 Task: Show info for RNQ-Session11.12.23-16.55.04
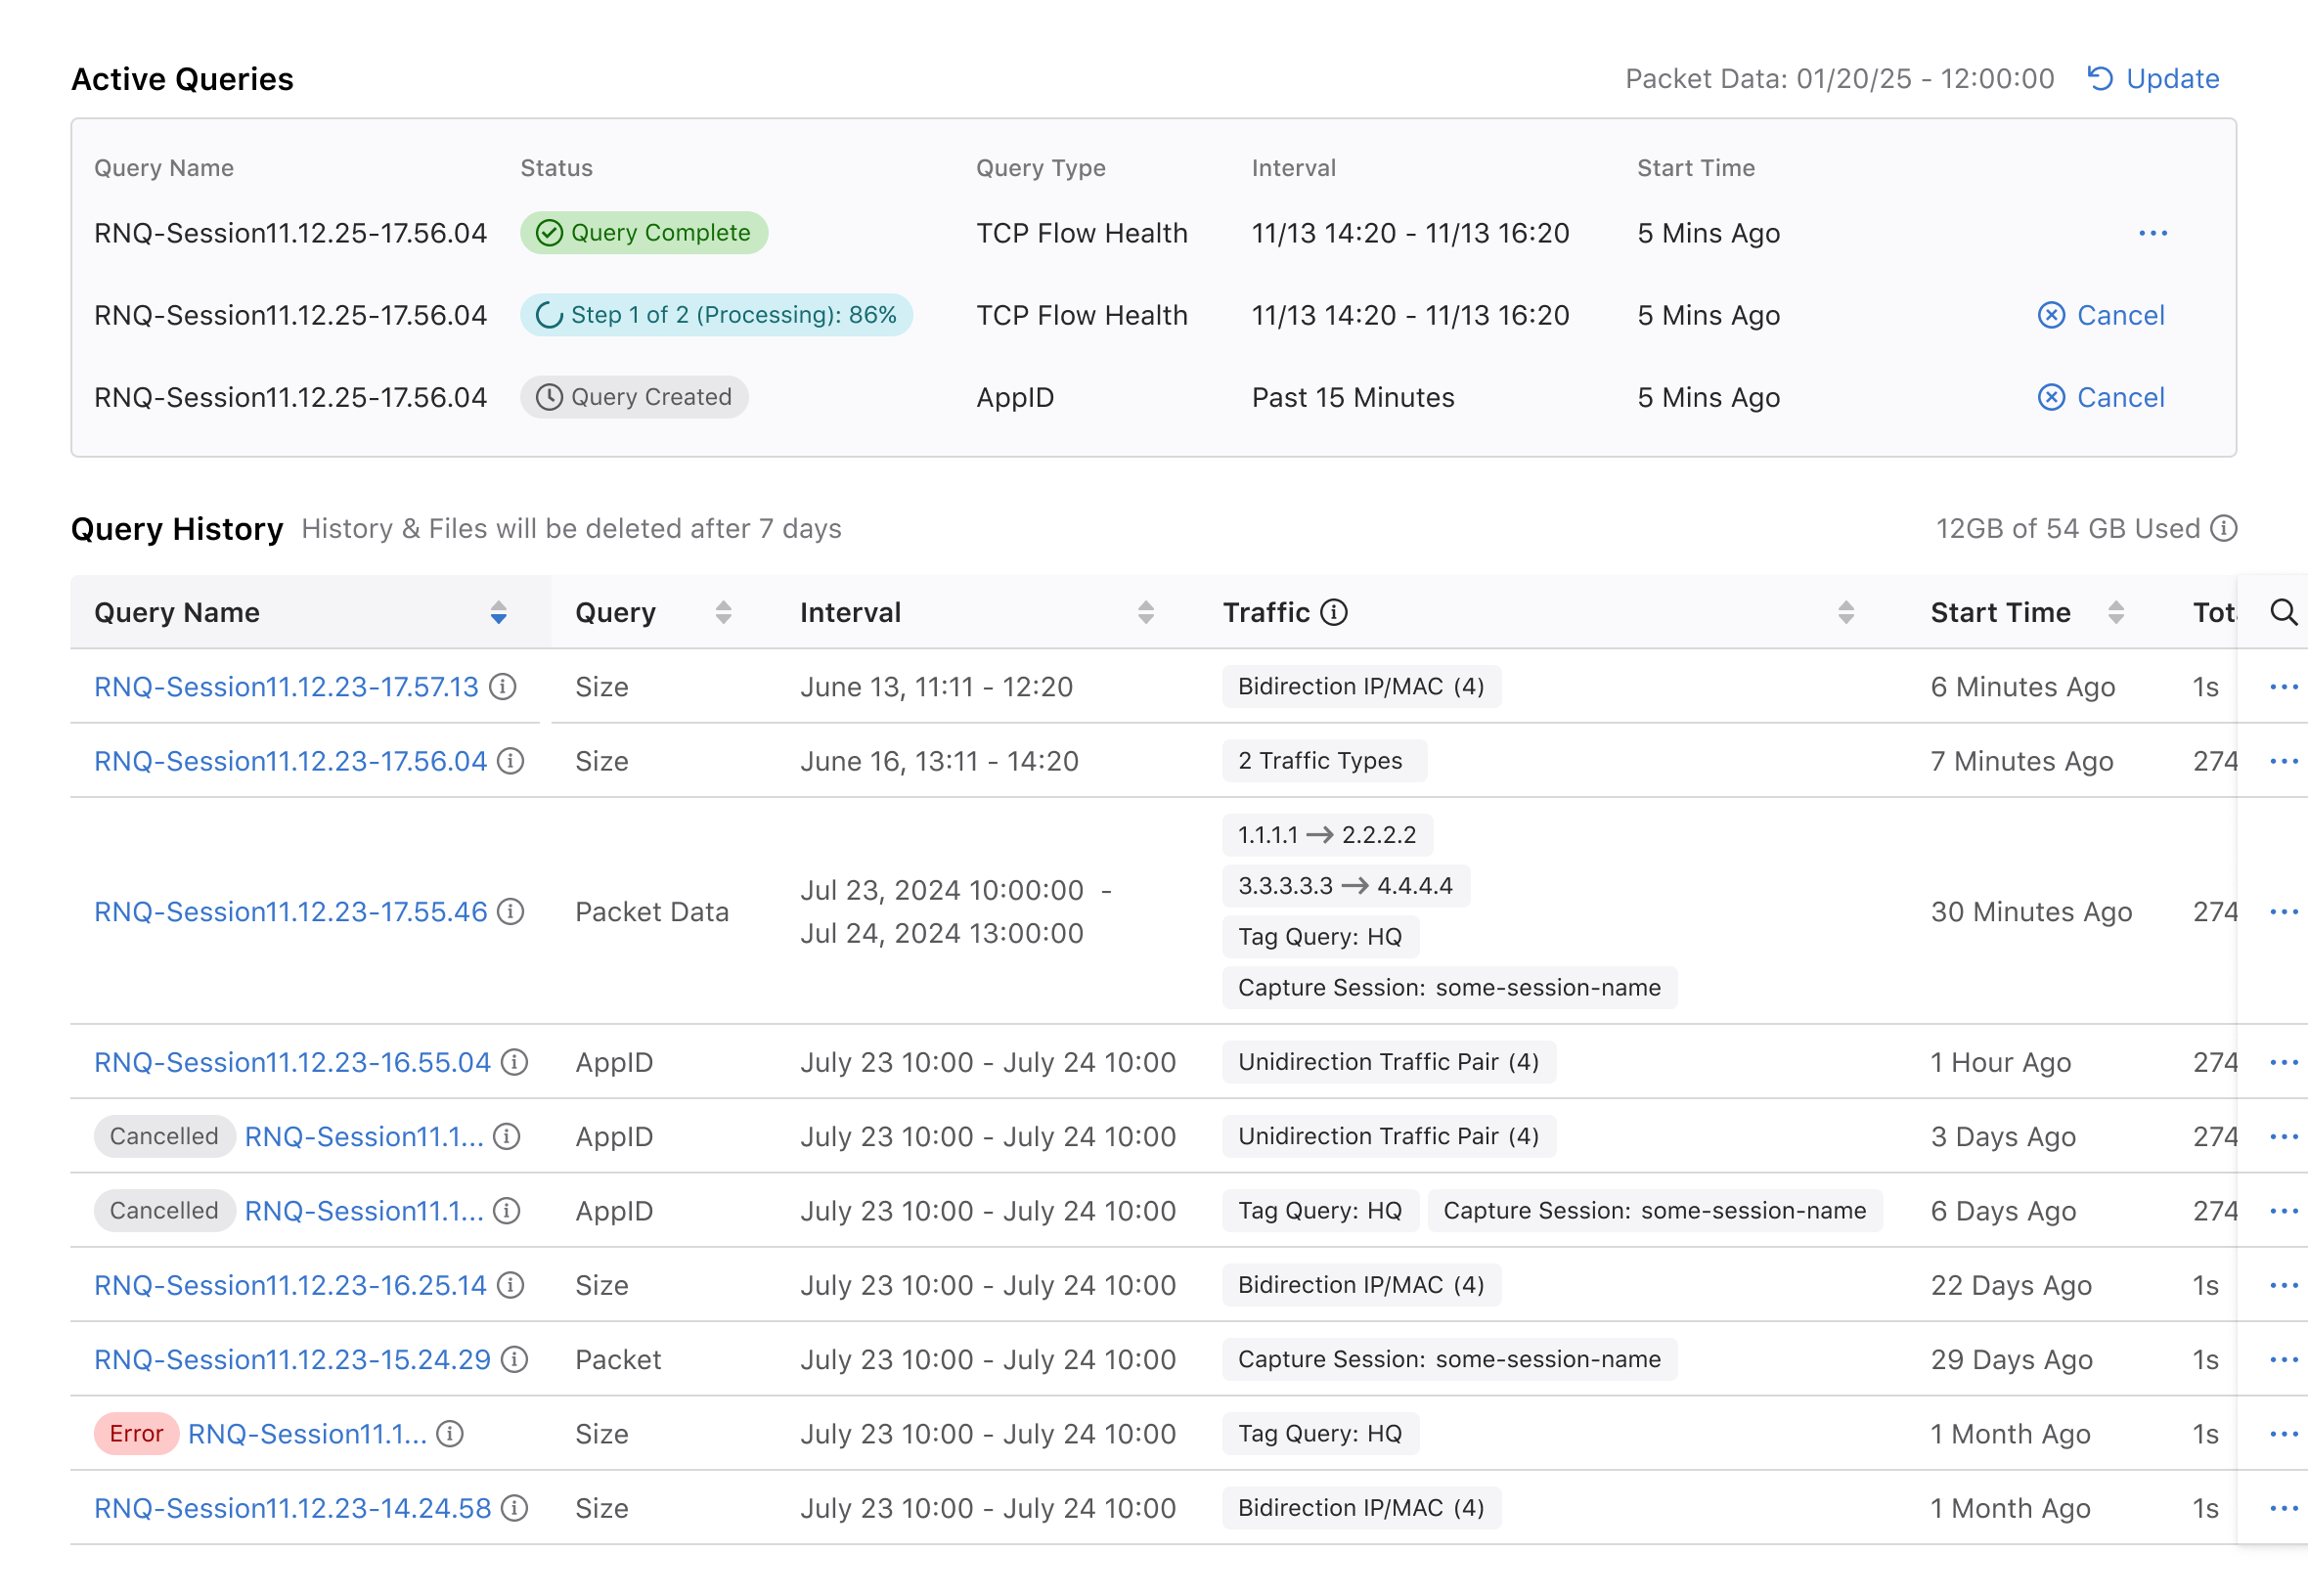point(514,1062)
